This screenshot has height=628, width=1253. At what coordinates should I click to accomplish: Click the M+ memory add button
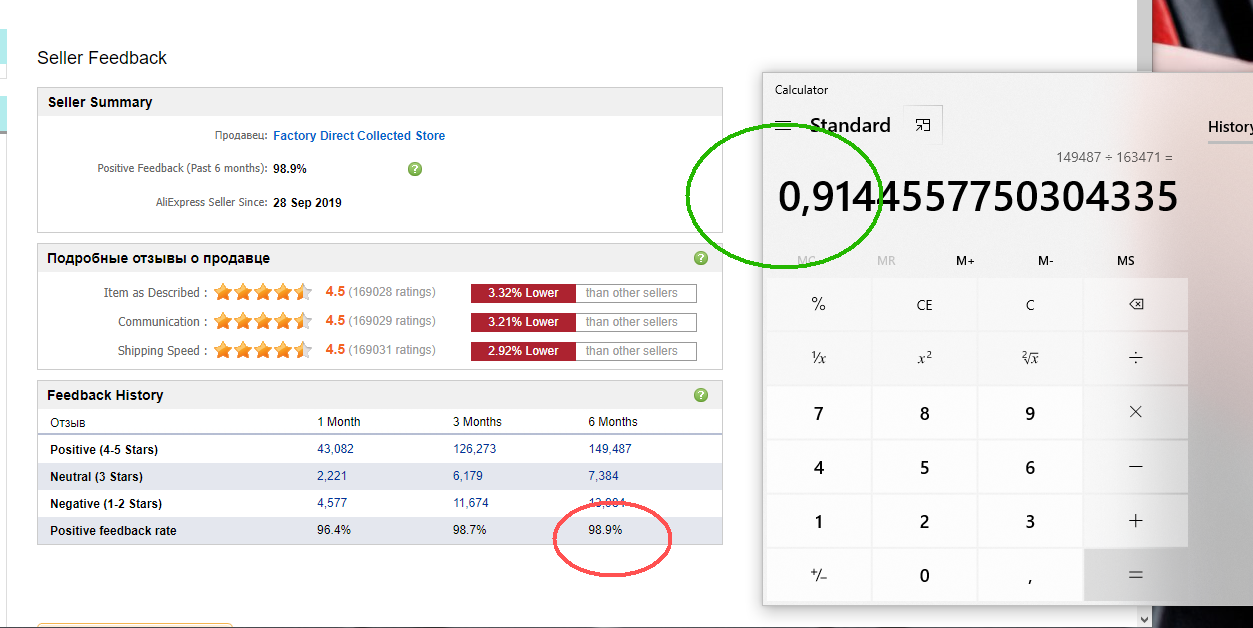pyautogui.click(x=965, y=261)
